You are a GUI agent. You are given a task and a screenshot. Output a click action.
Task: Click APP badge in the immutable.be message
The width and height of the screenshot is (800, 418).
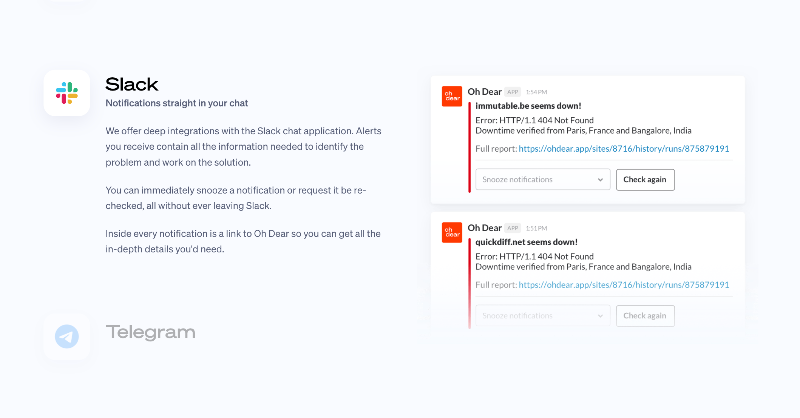pos(513,92)
